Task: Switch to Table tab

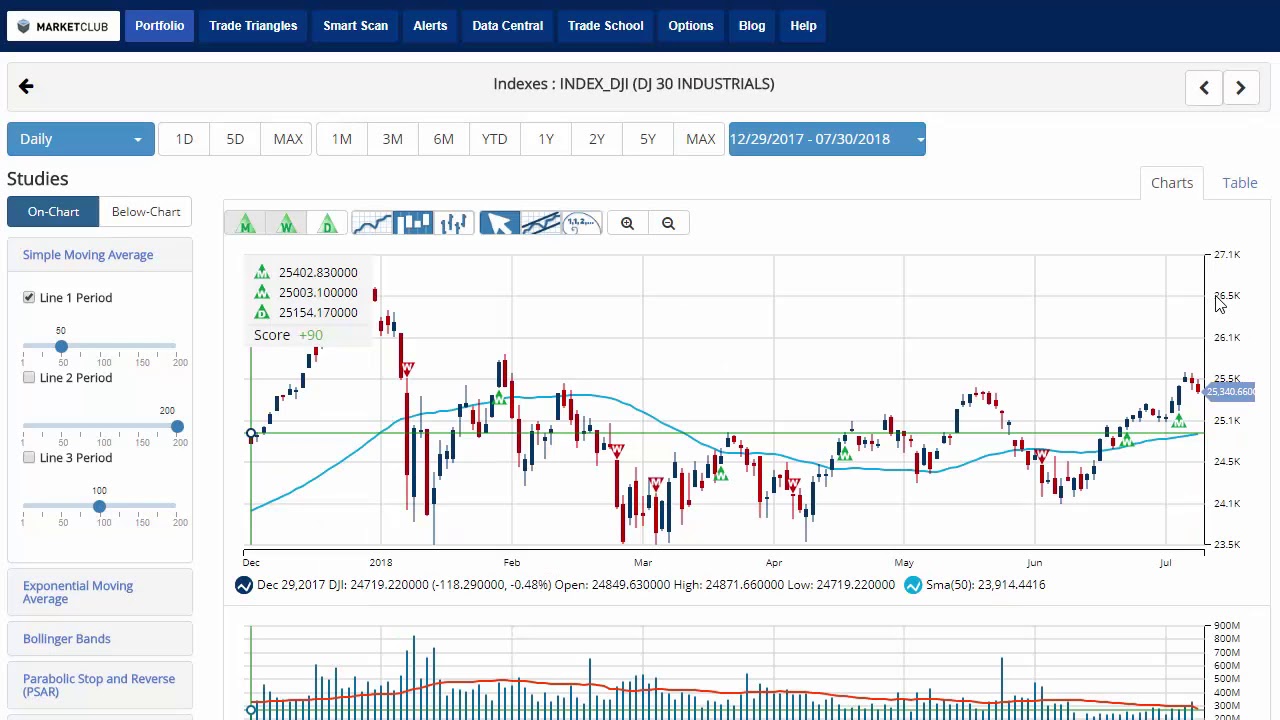Action: point(1240,183)
